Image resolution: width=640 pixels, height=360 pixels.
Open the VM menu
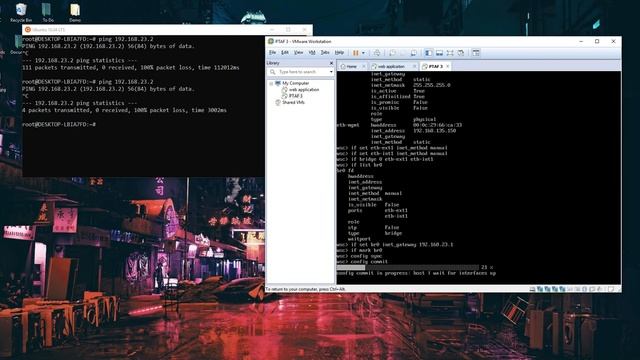point(312,53)
